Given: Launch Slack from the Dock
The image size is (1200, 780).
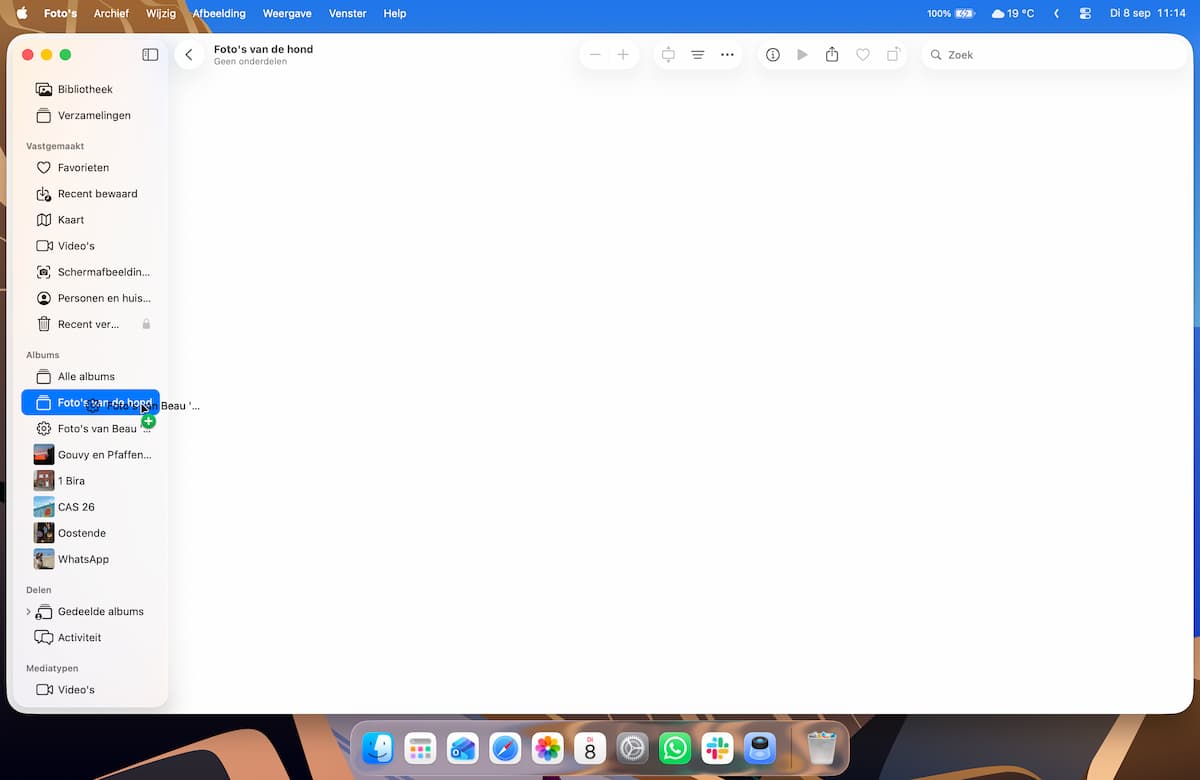Looking at the screenshot, I should tap(717, 748).
